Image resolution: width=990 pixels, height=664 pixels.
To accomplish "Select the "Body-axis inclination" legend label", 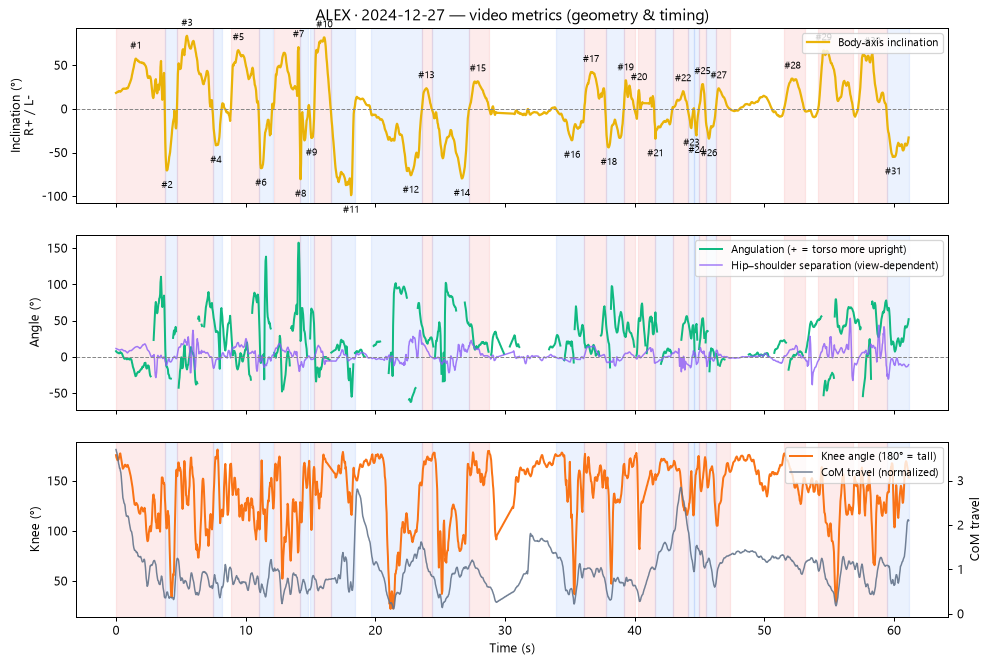I will click(x=888, y=42).
